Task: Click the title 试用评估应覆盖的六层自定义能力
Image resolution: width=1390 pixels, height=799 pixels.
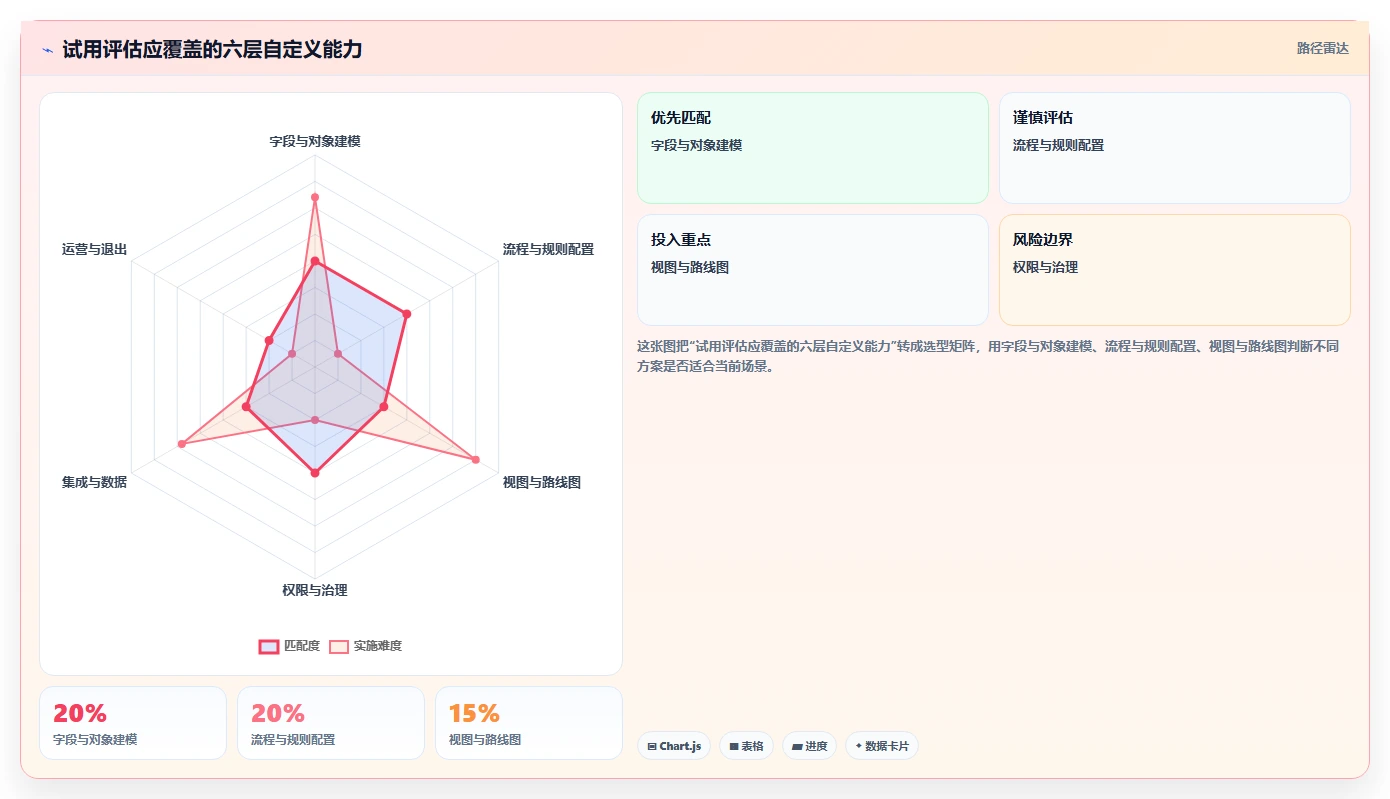Action: (212, 49)
